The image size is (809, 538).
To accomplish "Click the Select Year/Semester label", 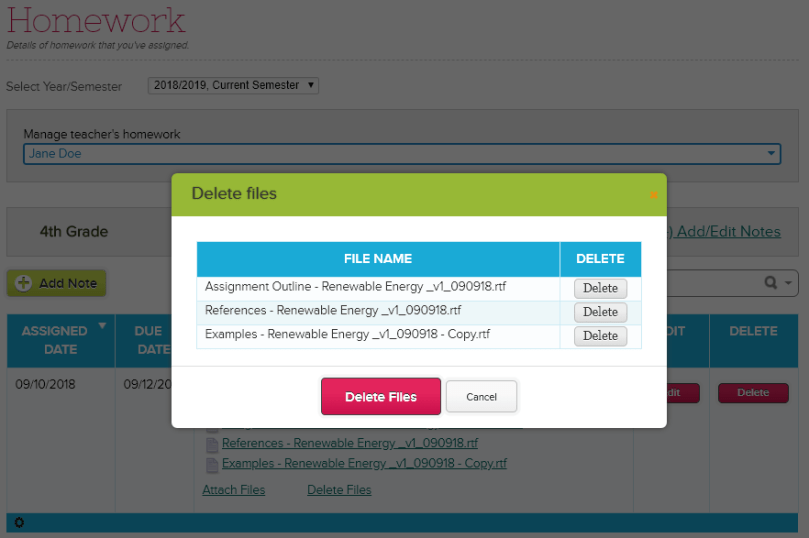I will [64, 87].
